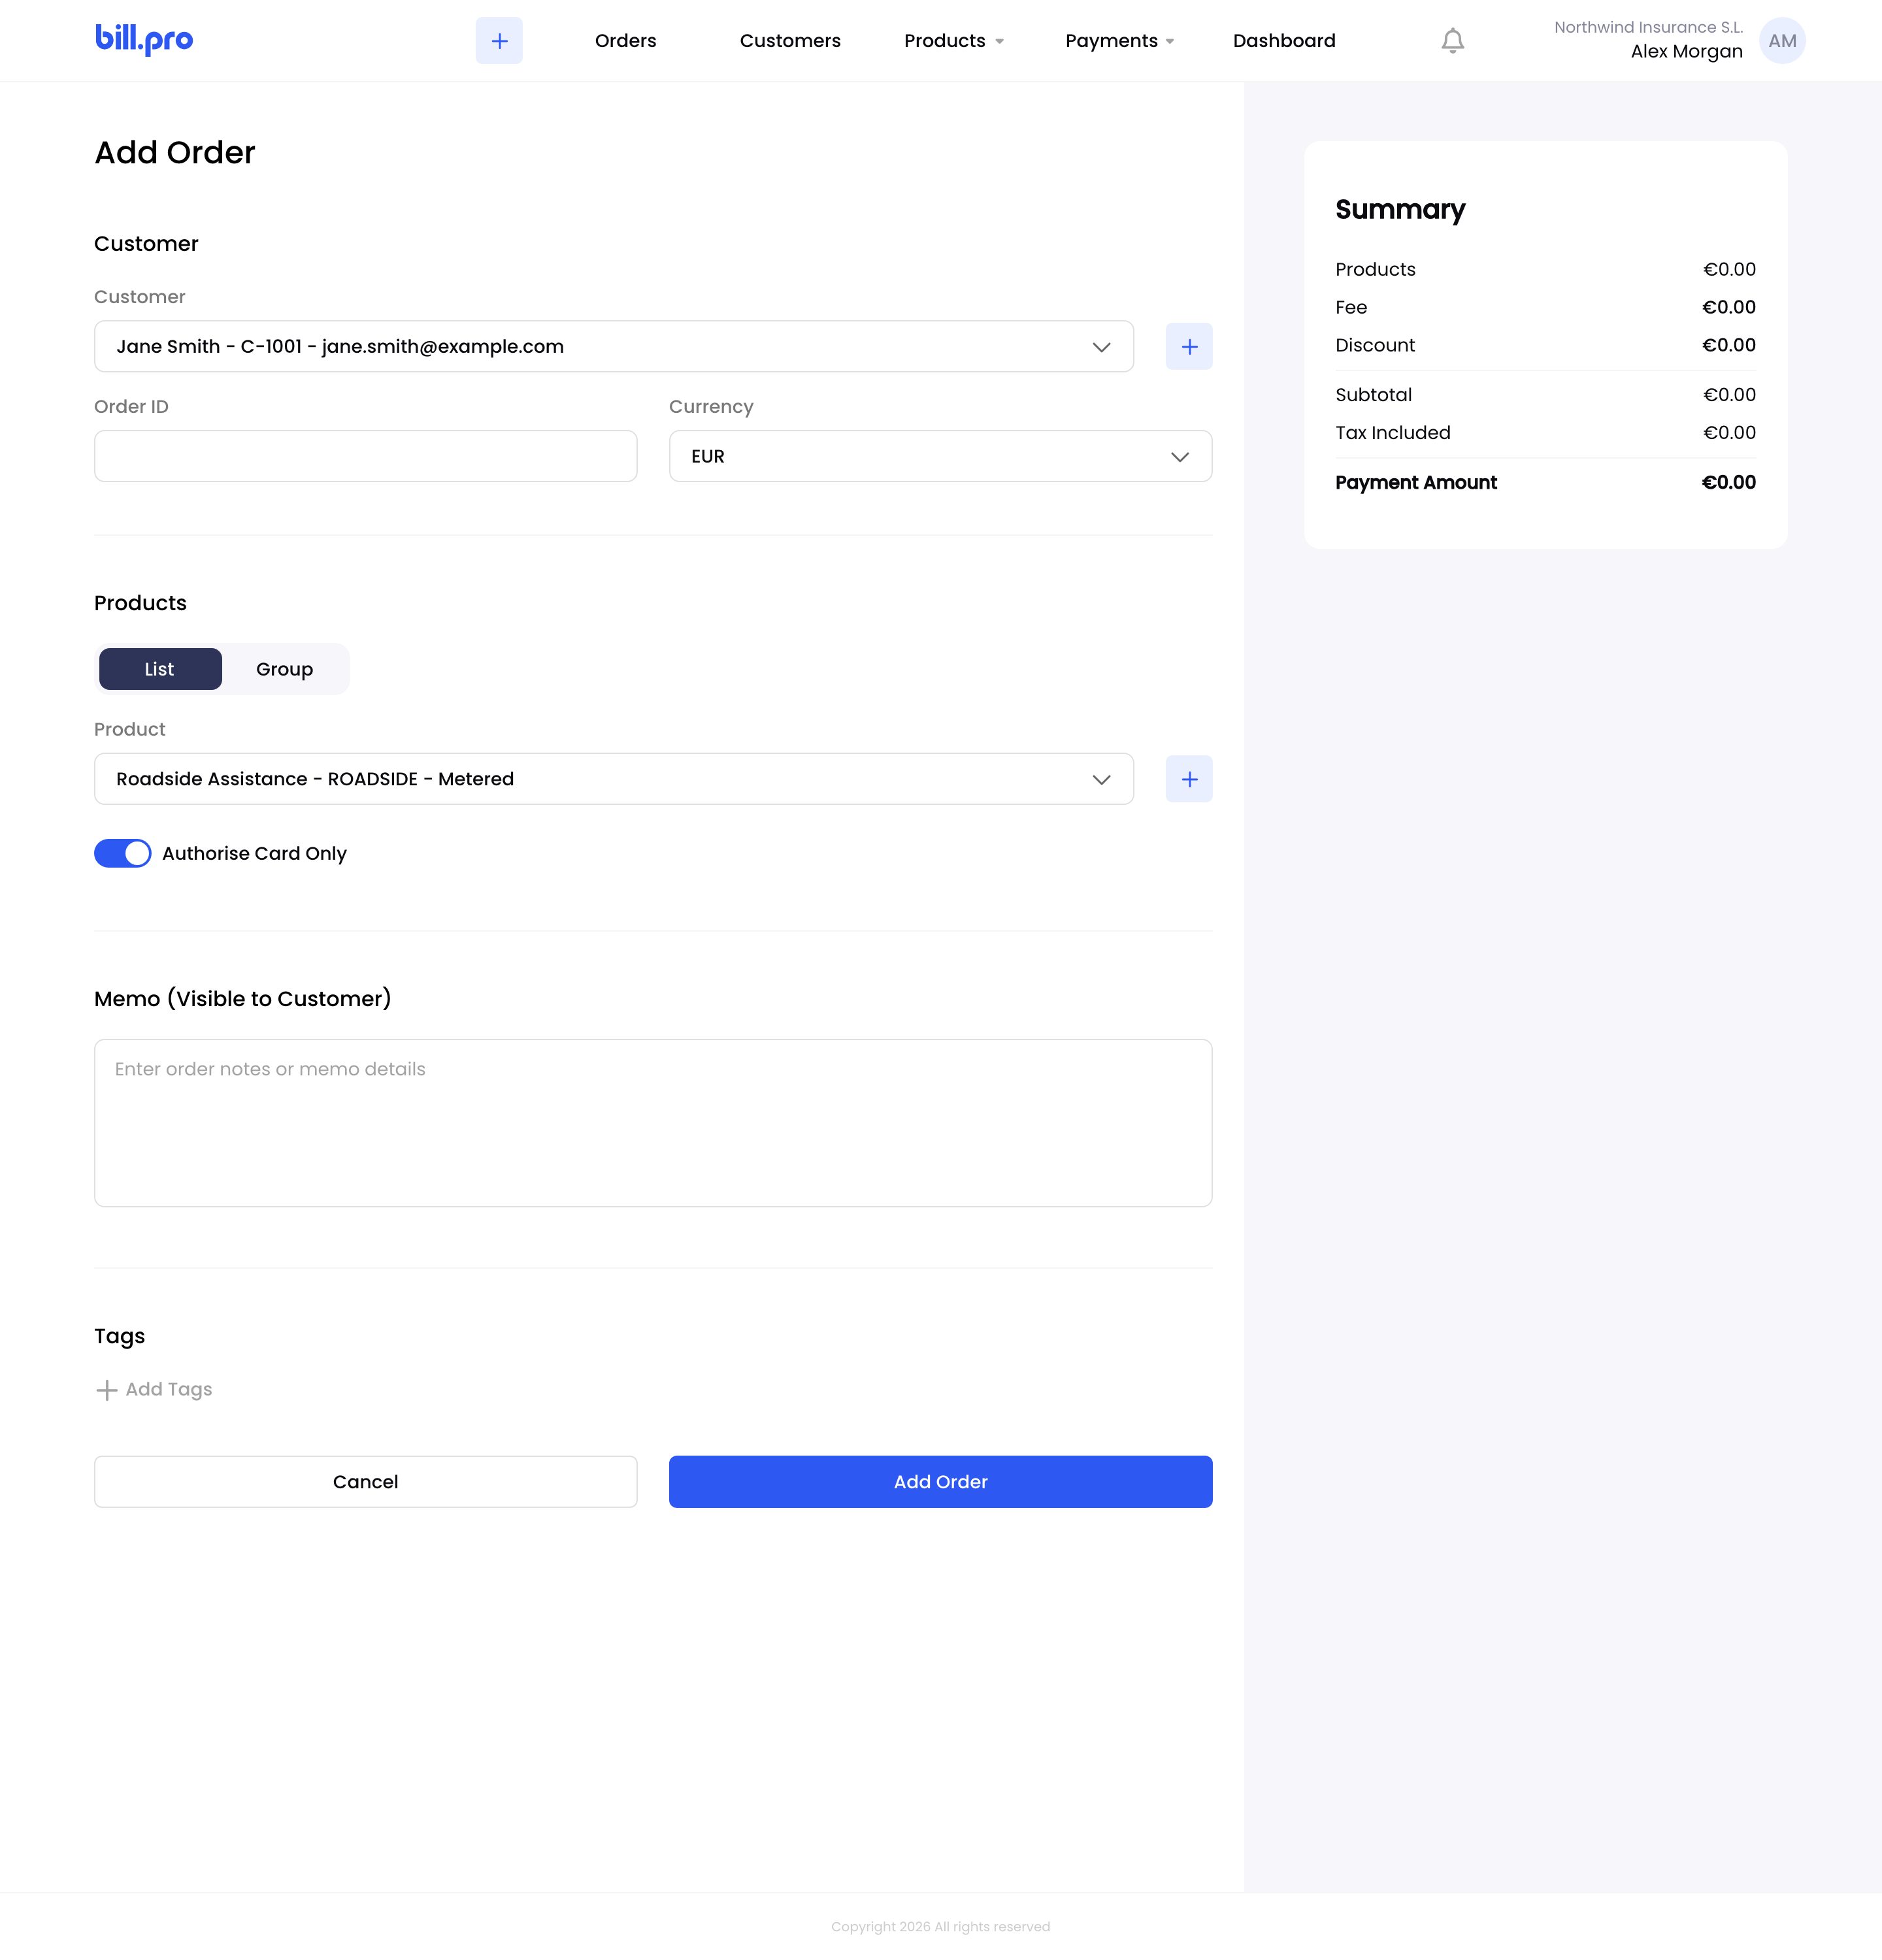
Task: Click the bill.pro logo
Action: tap(144, 39)
